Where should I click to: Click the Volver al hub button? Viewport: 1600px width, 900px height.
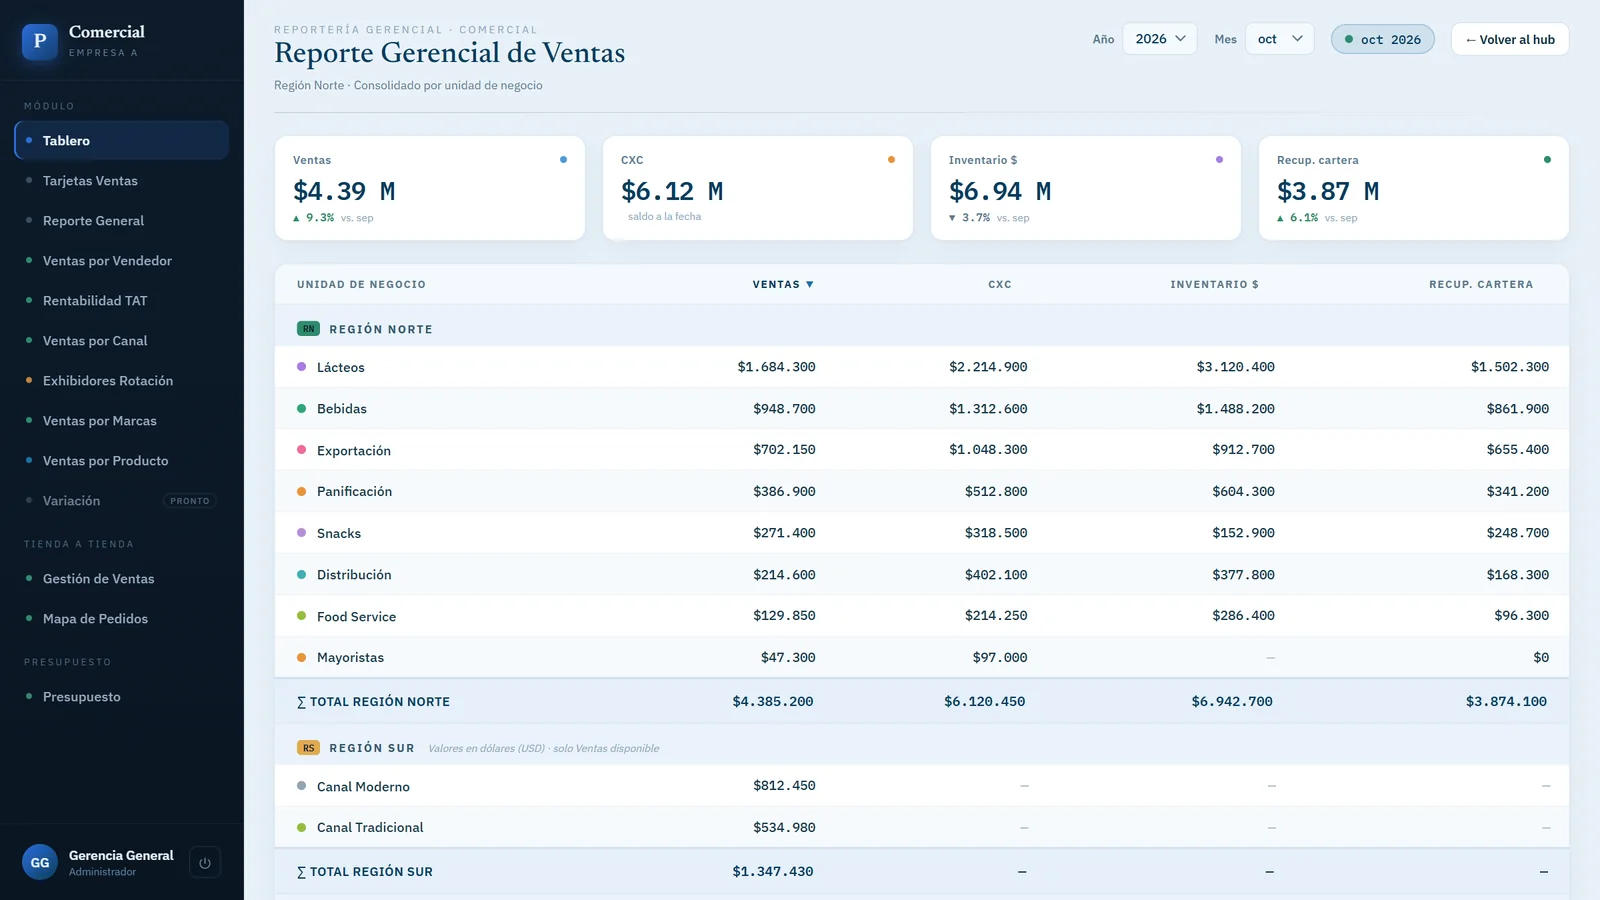(1510, 39)
